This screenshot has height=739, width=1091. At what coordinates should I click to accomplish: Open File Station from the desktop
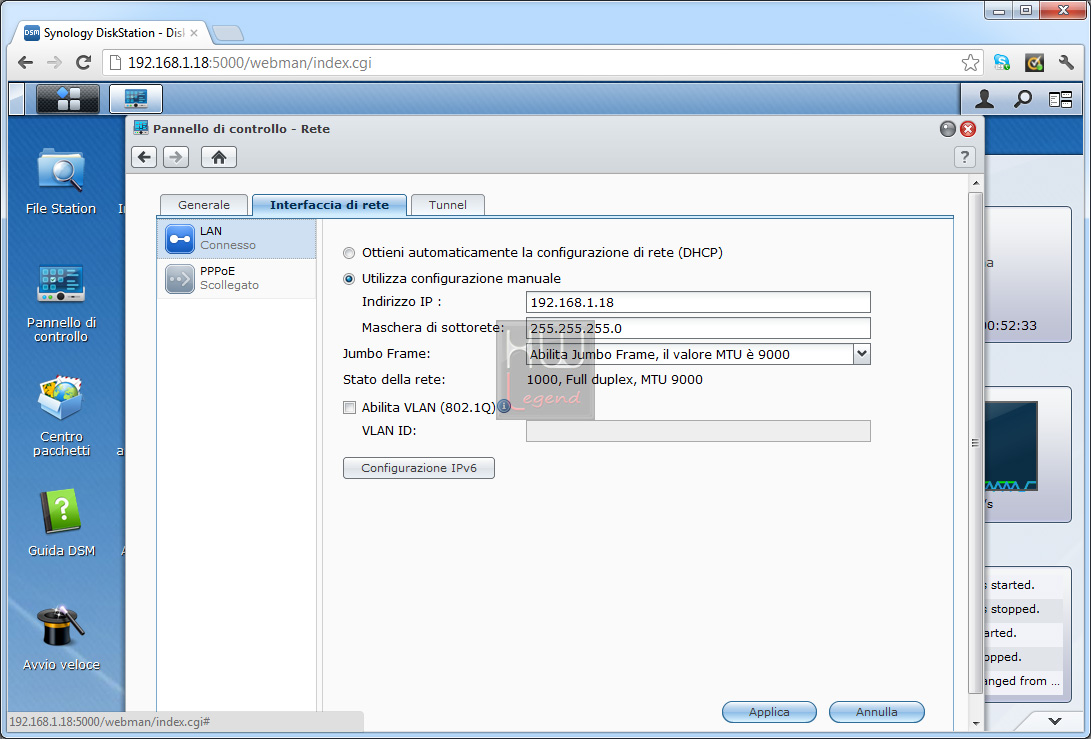(61, 182)
